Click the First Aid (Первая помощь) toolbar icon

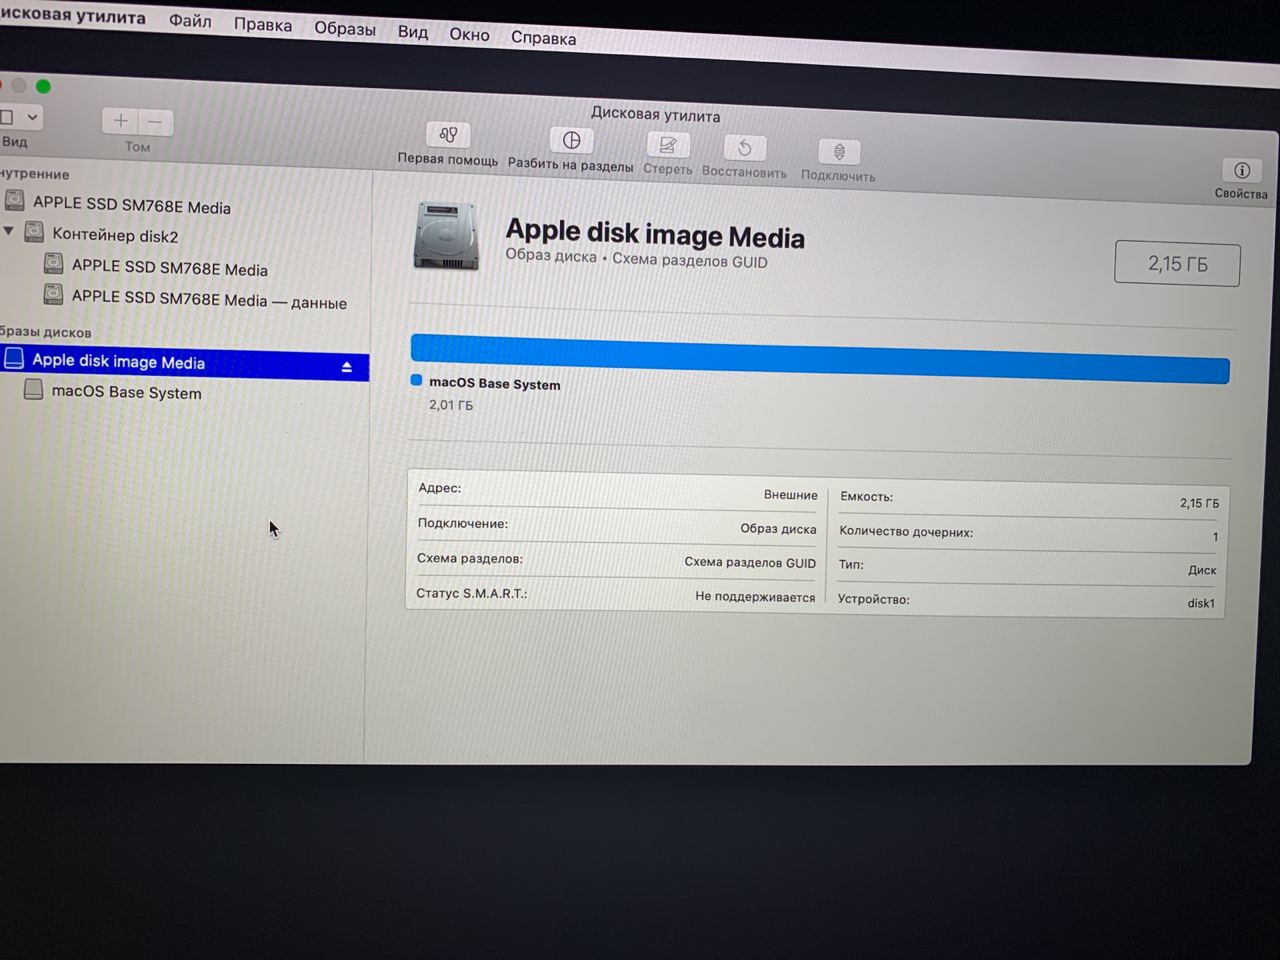(x=448, y=135)
